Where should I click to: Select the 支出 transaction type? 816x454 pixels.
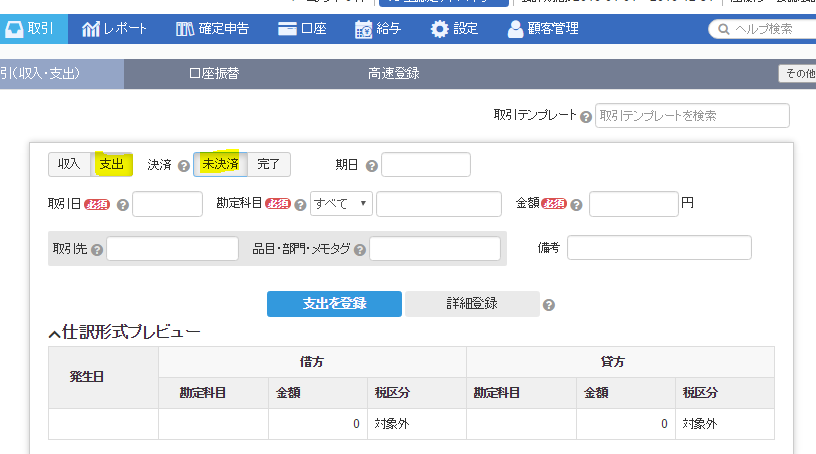(x=112, y=164)
